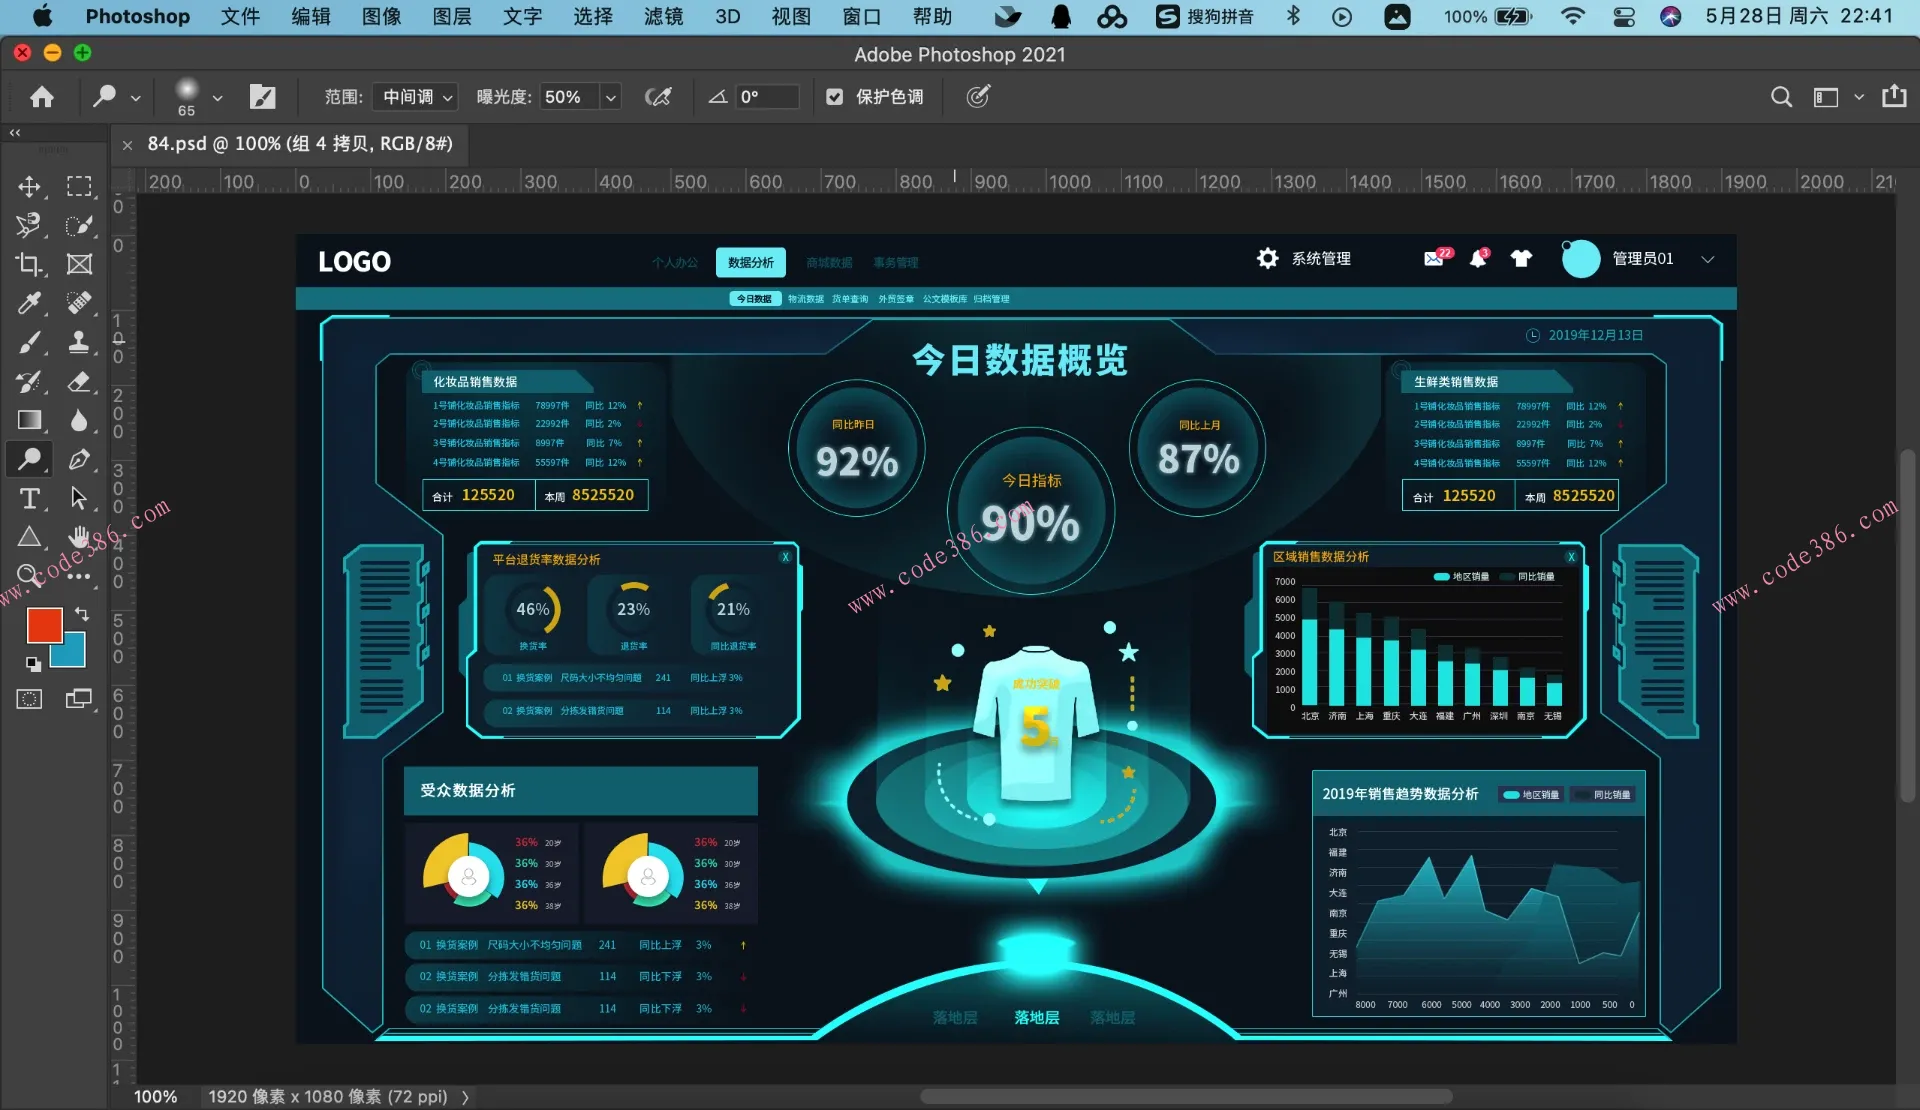
Task: Select the Move tool
Action: point(29,187)
